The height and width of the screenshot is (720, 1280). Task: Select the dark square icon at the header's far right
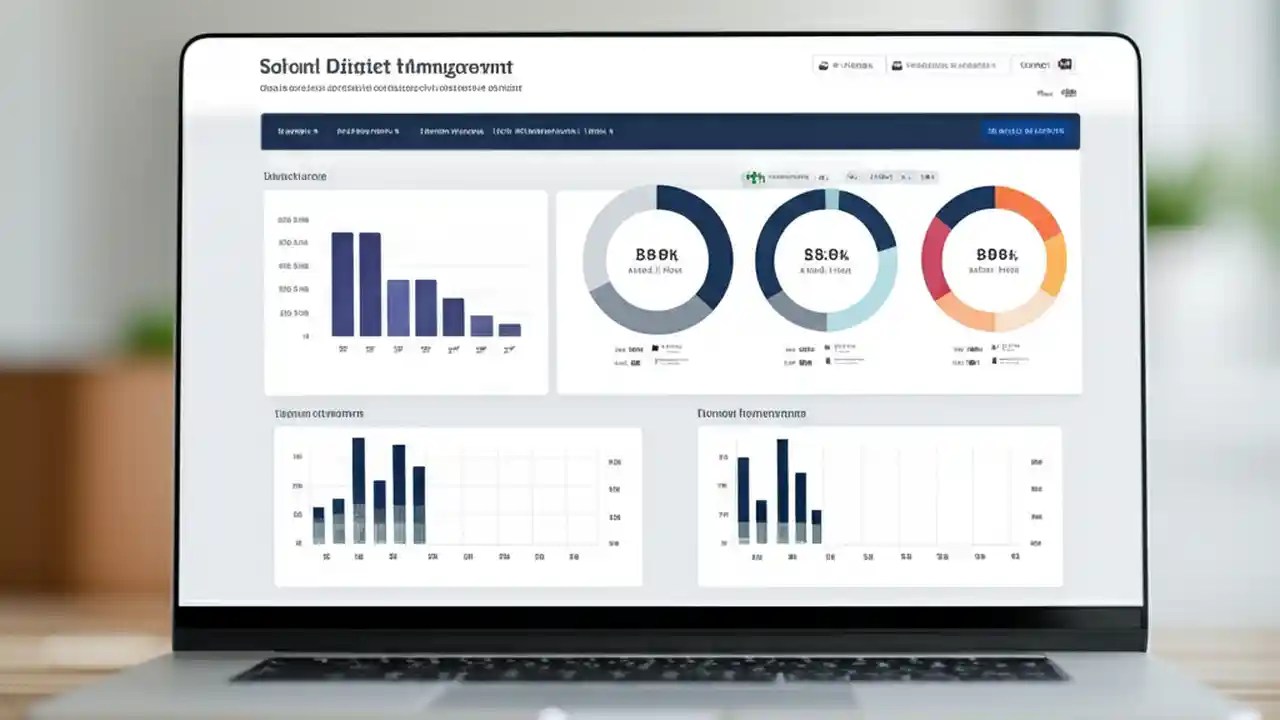pyautogui.click(x=1066, y=64)
